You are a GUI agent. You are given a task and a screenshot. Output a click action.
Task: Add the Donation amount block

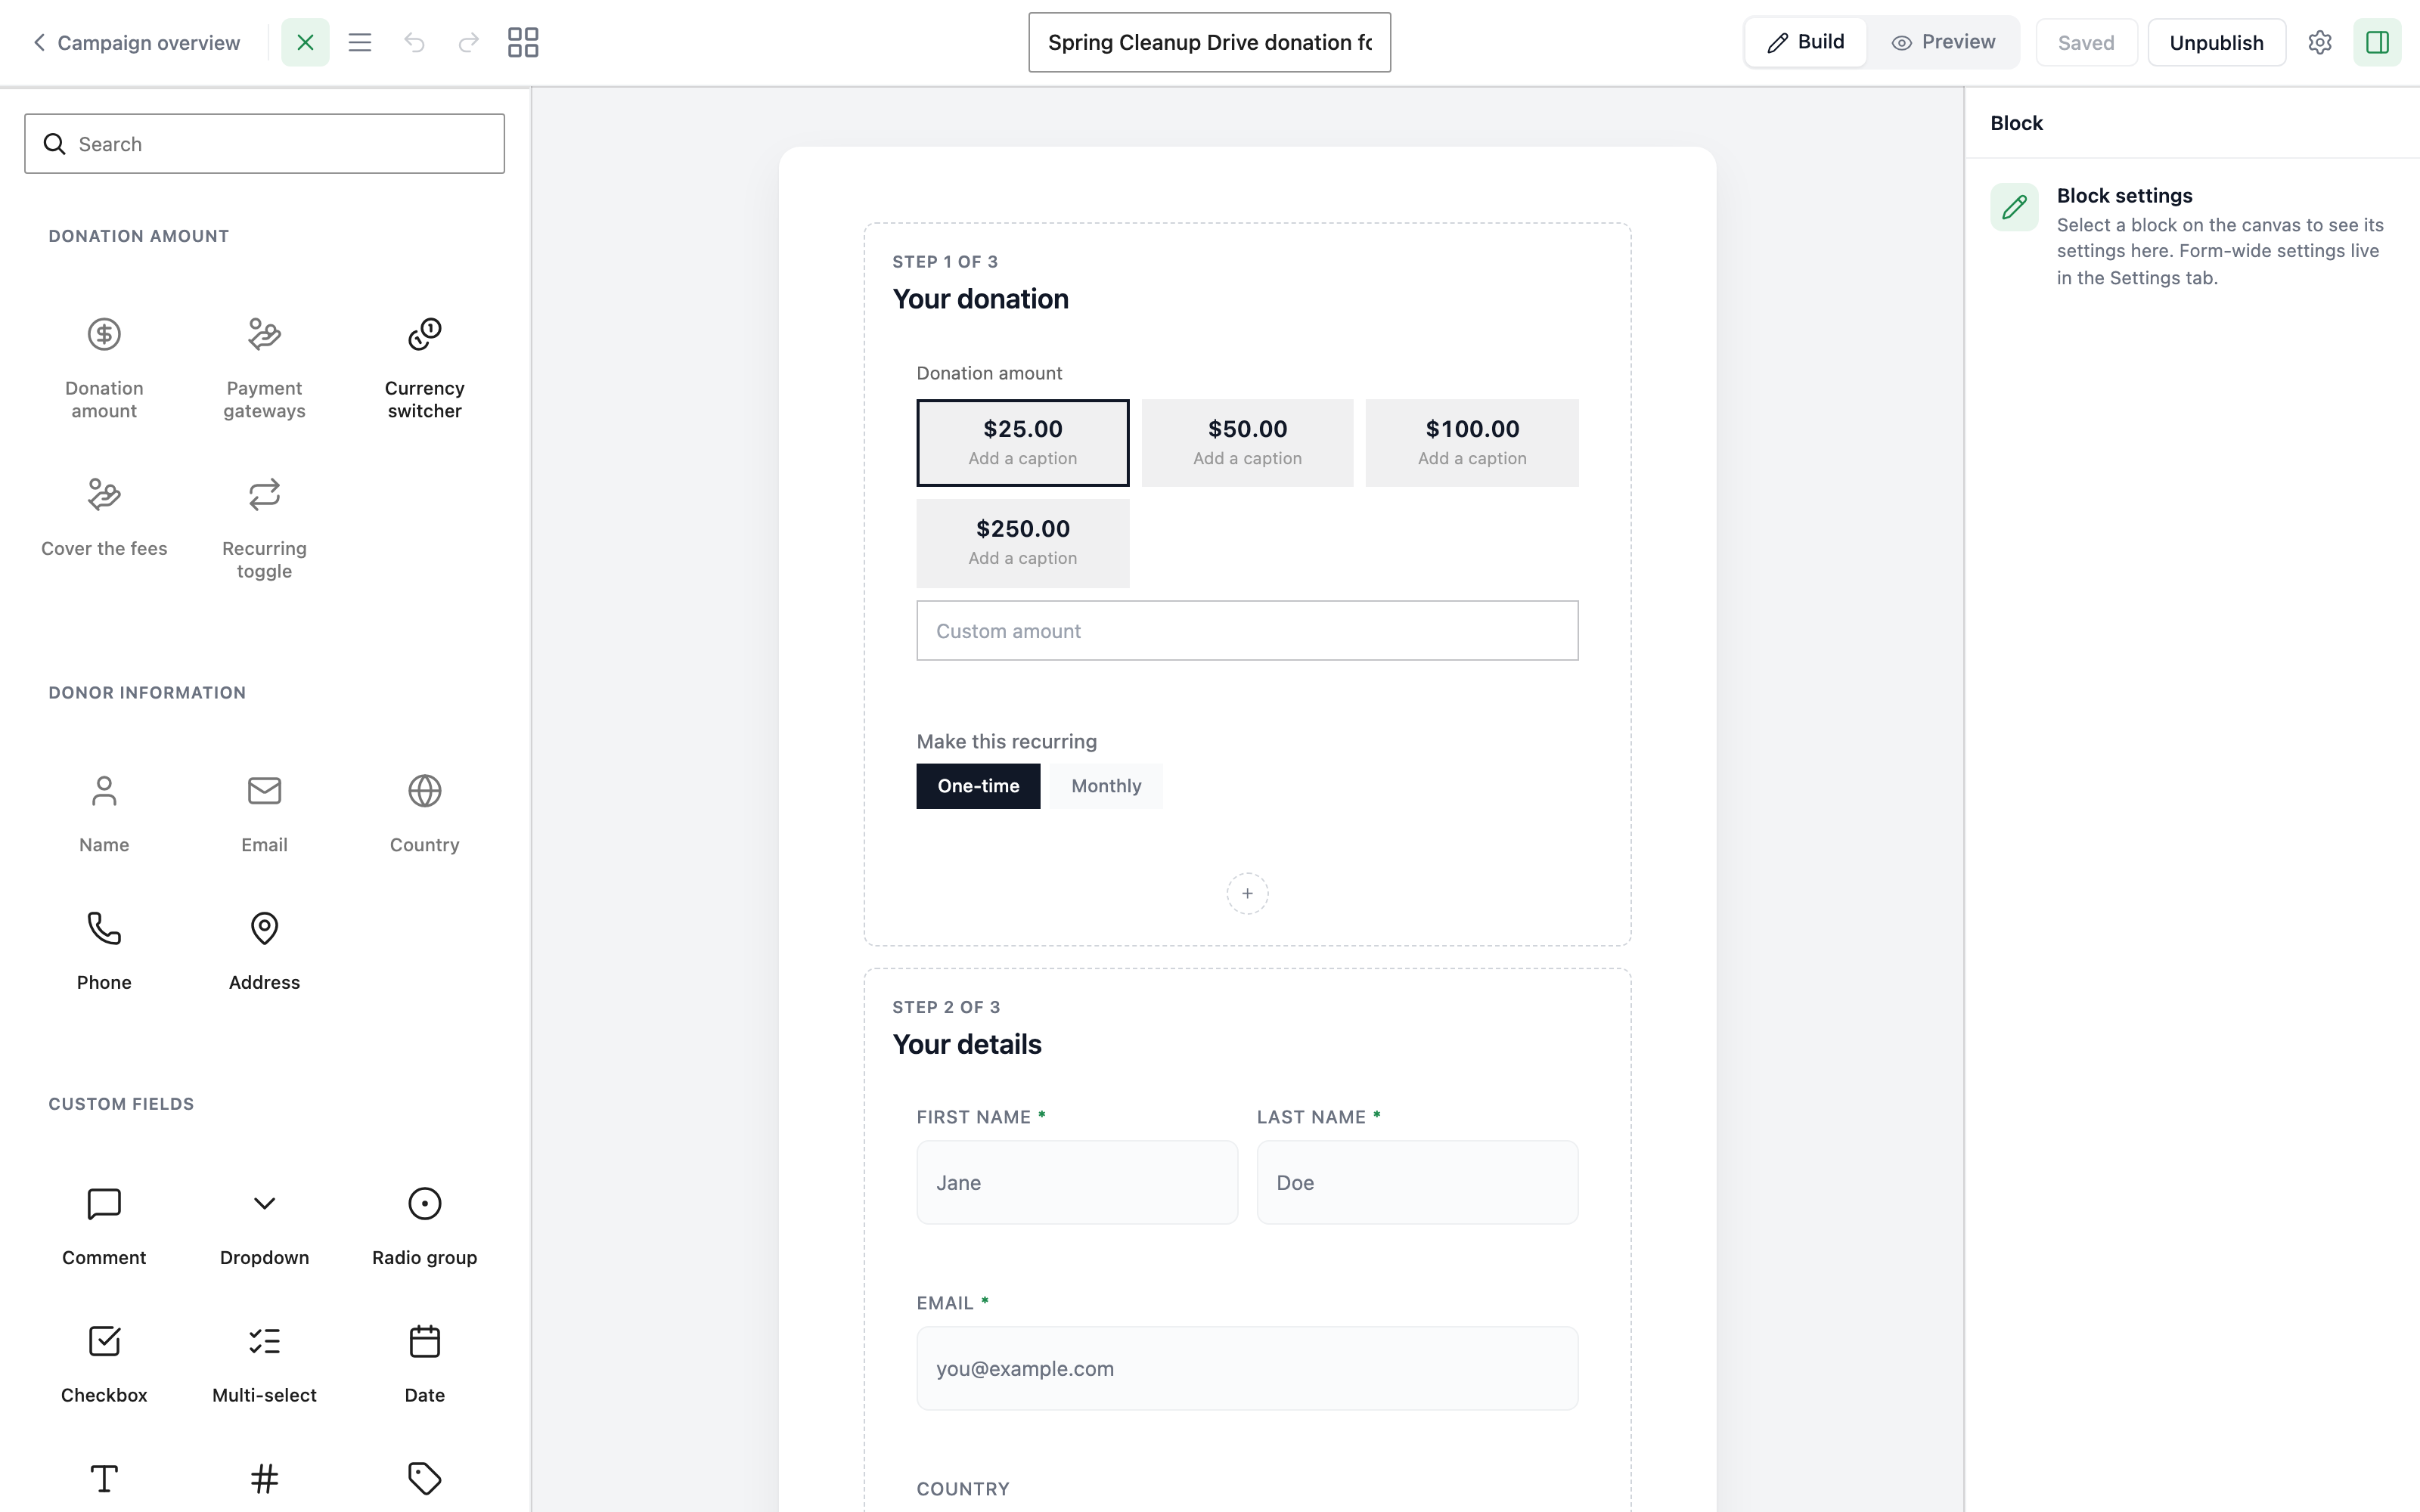coord(104,368)
